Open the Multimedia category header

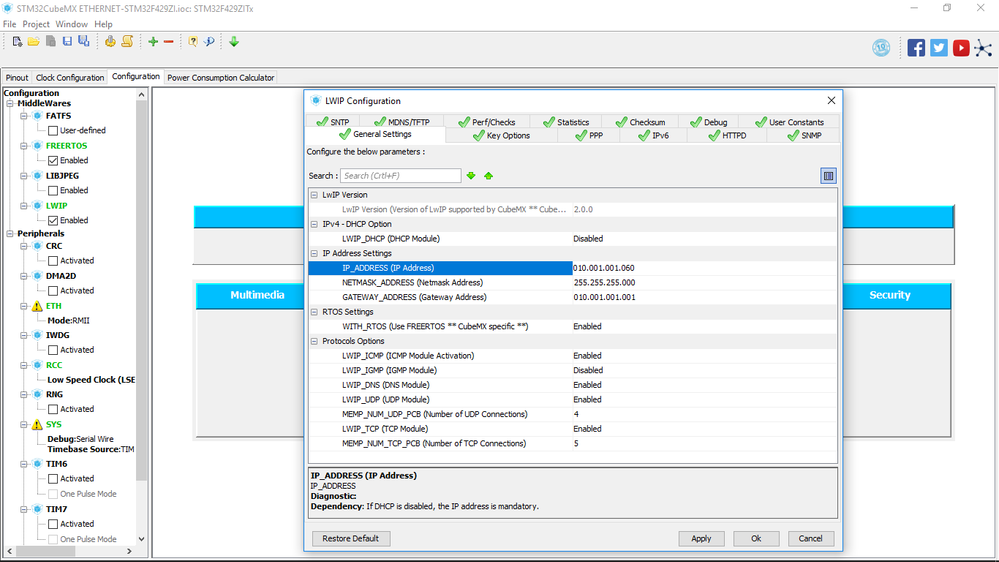[257, 295]
